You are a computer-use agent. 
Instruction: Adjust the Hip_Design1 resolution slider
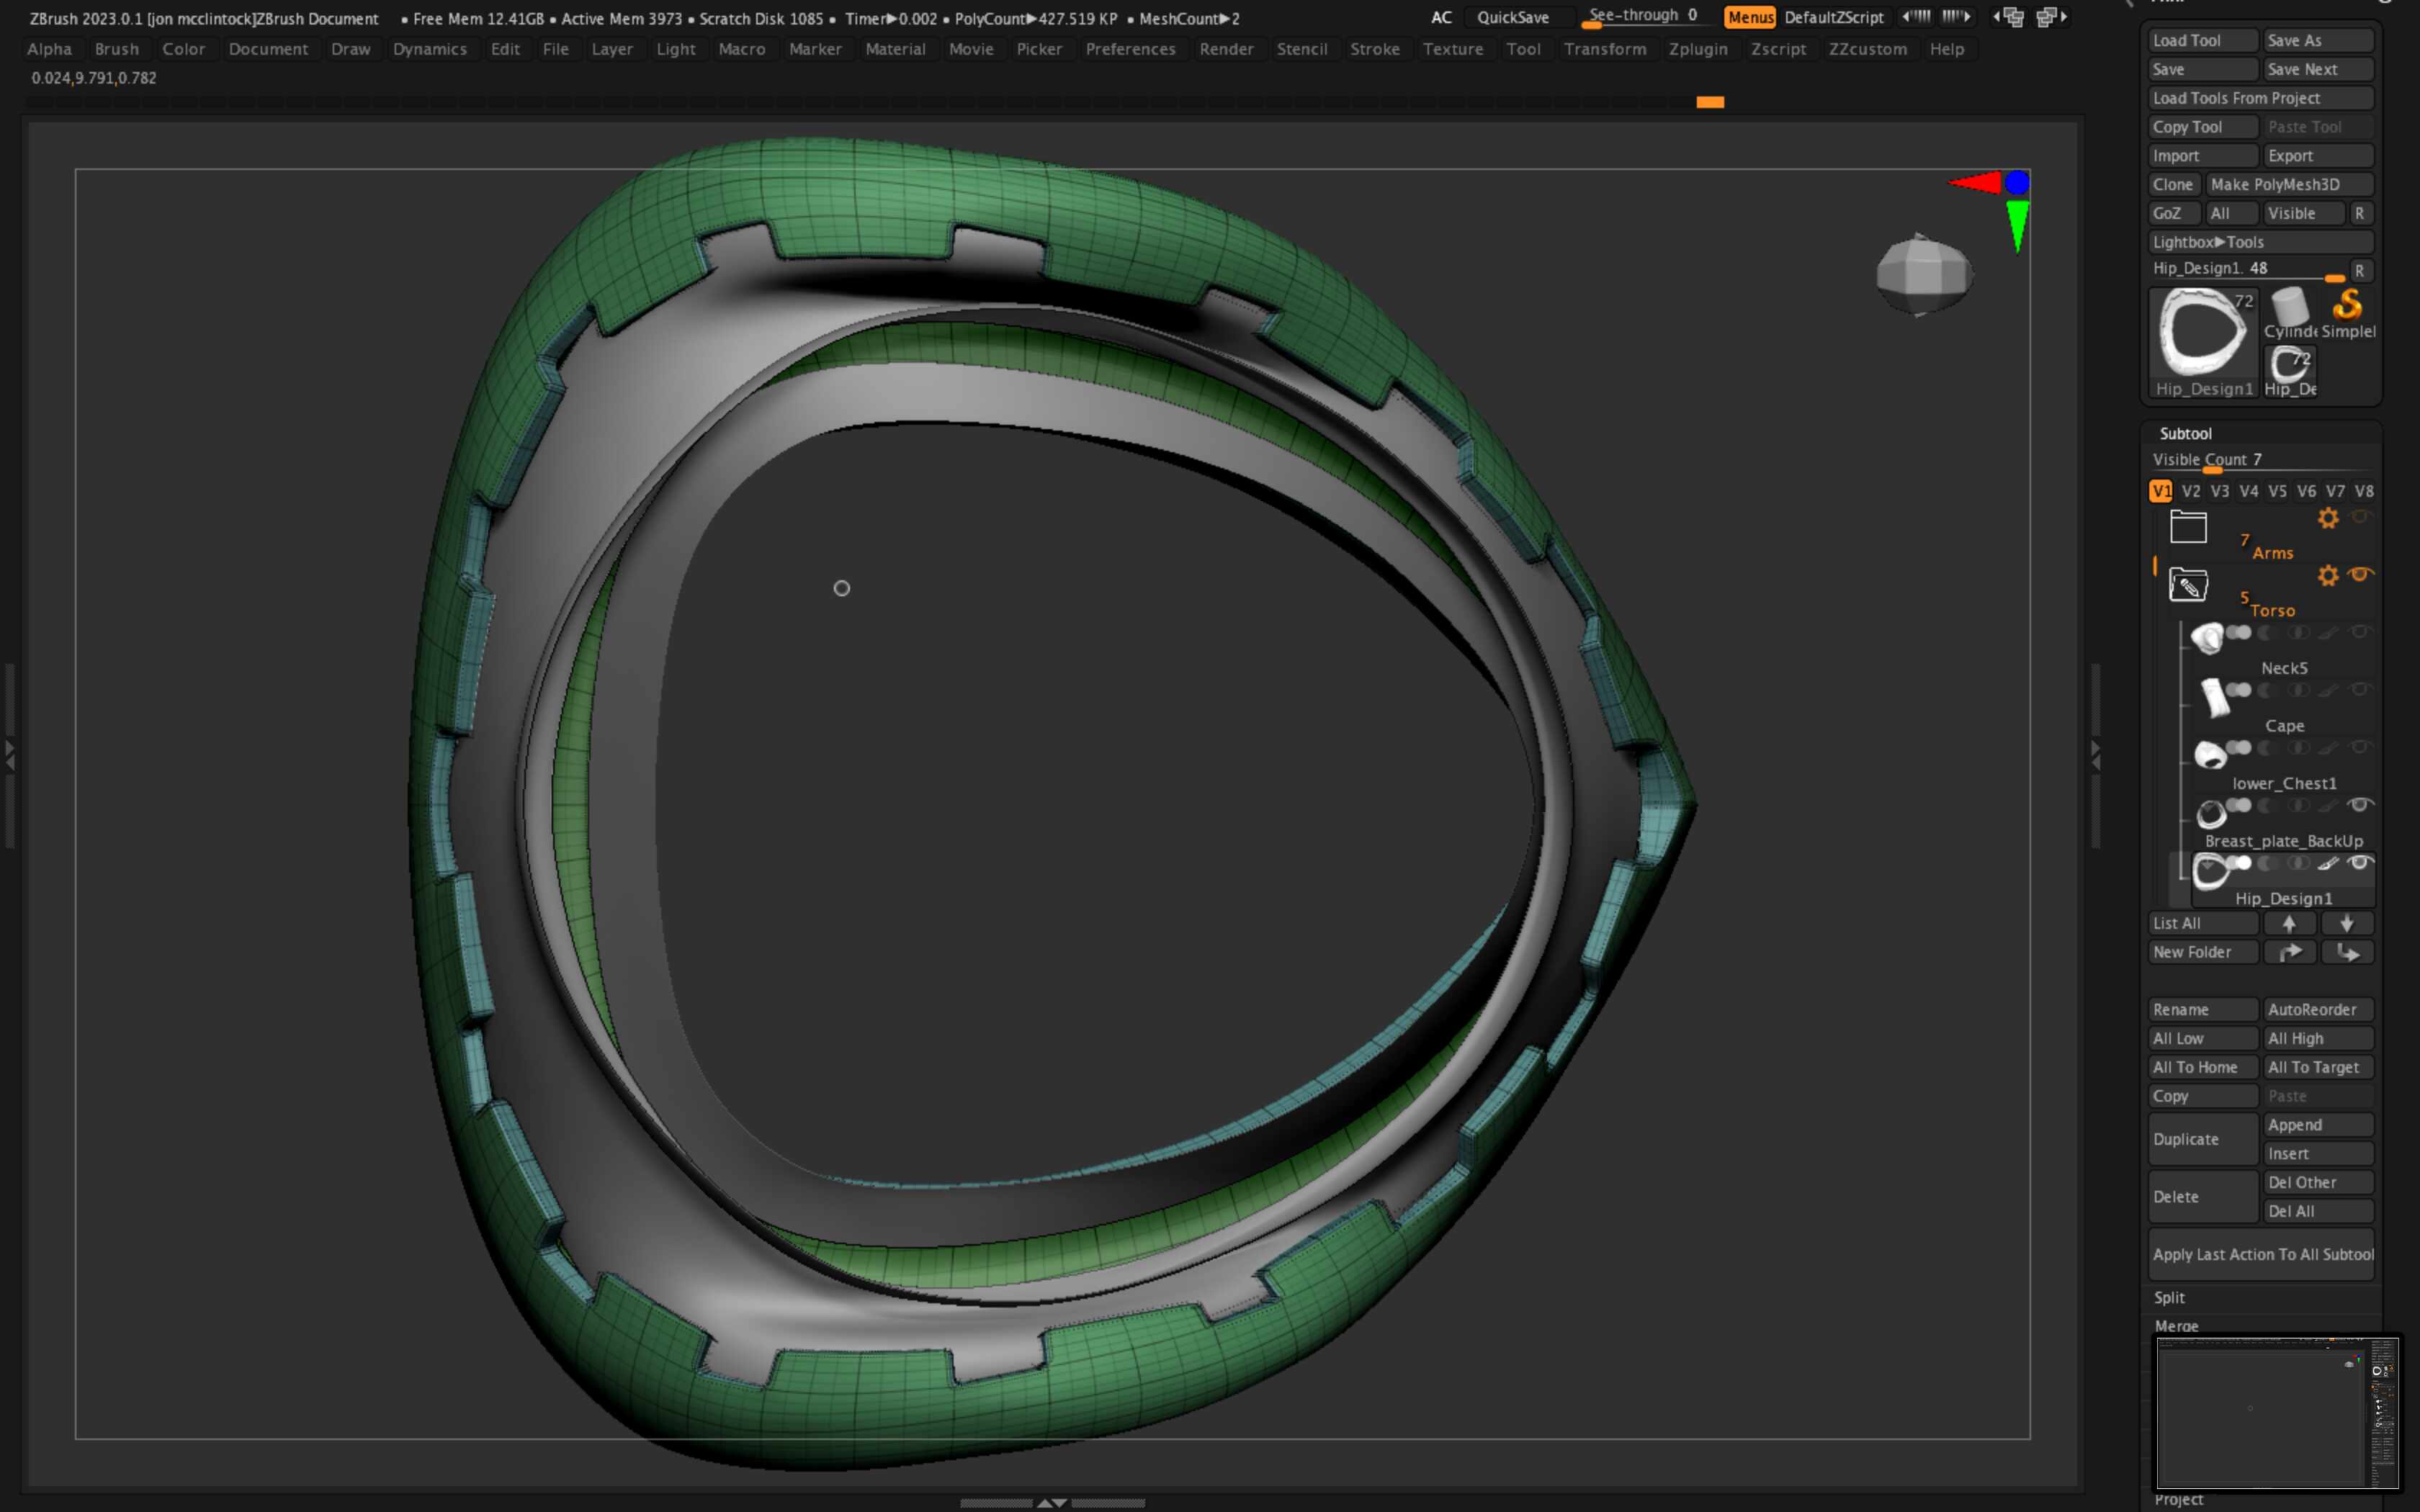point(2335,278)
